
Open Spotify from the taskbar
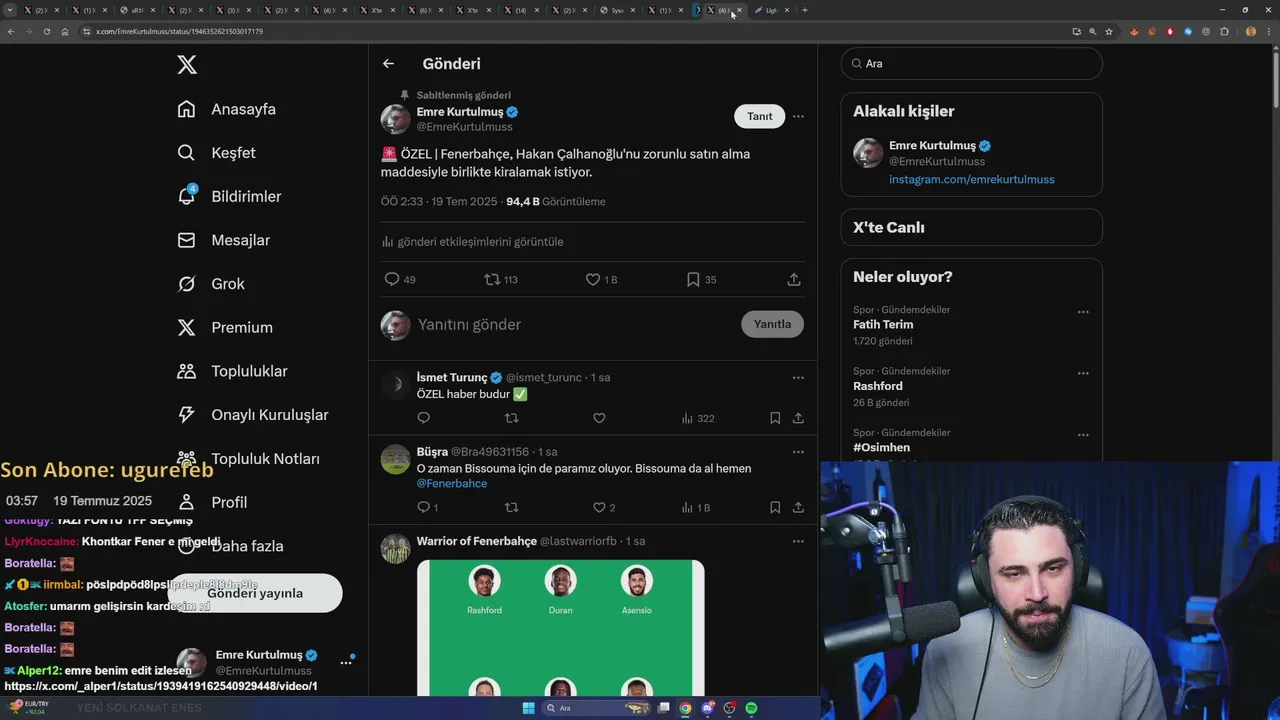coord(751,708)
